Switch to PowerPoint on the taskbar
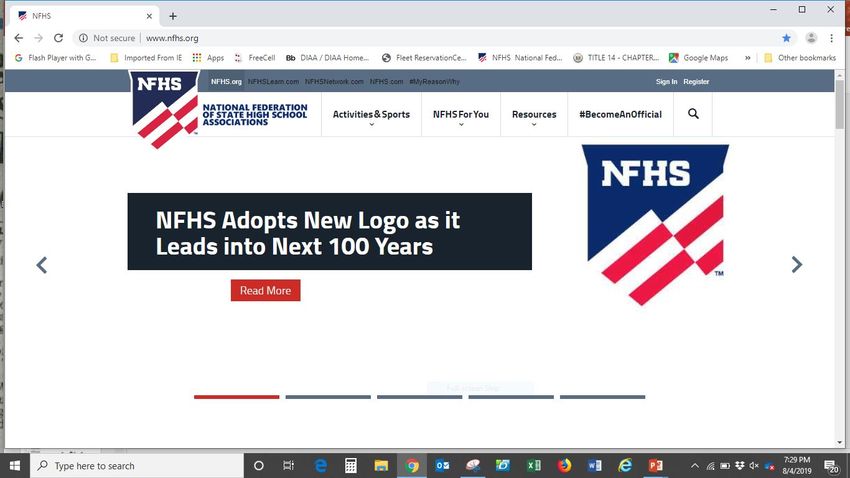Viewport: 850px width, 478px height. tap(655, 466)
